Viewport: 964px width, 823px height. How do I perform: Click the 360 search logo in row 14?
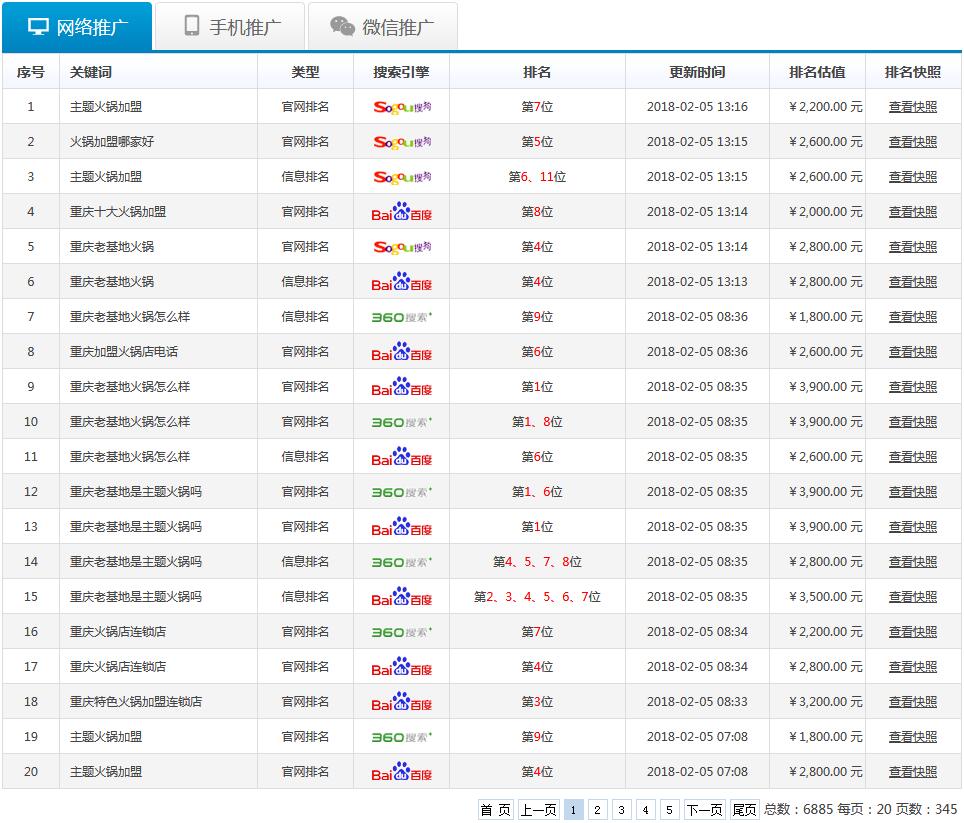tap(401, 562)
